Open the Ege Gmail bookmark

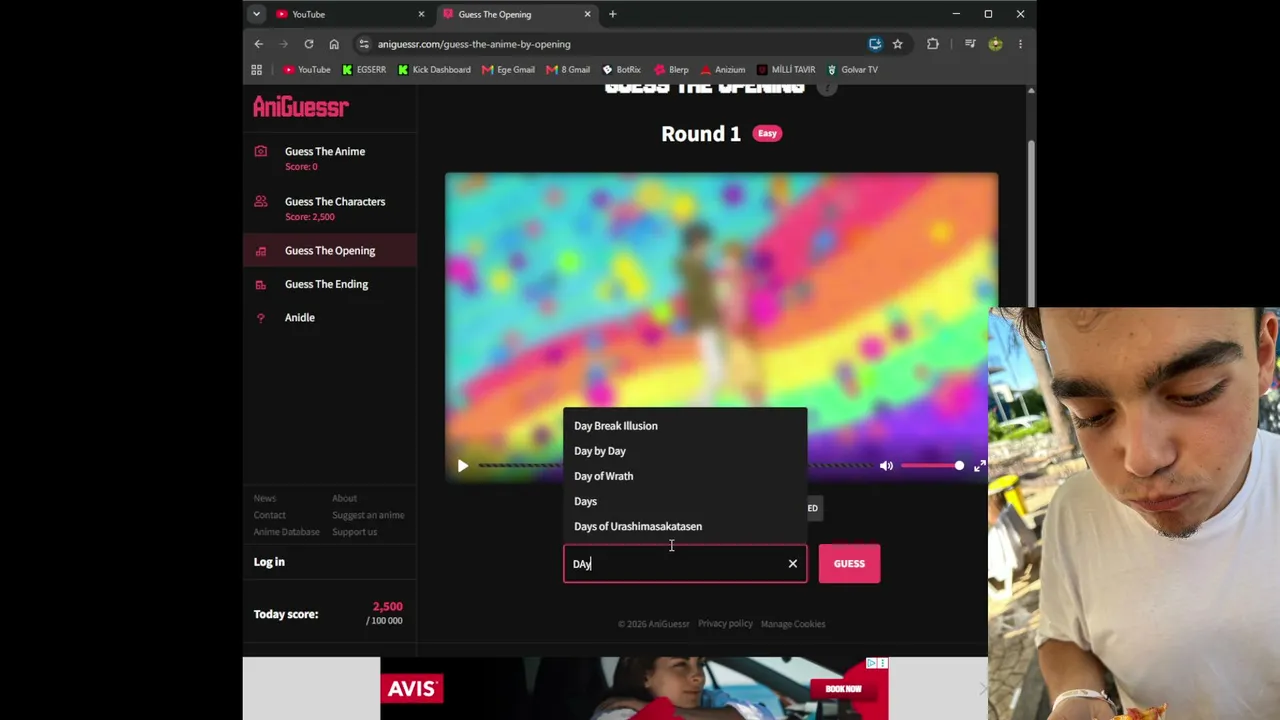point(509,70)
